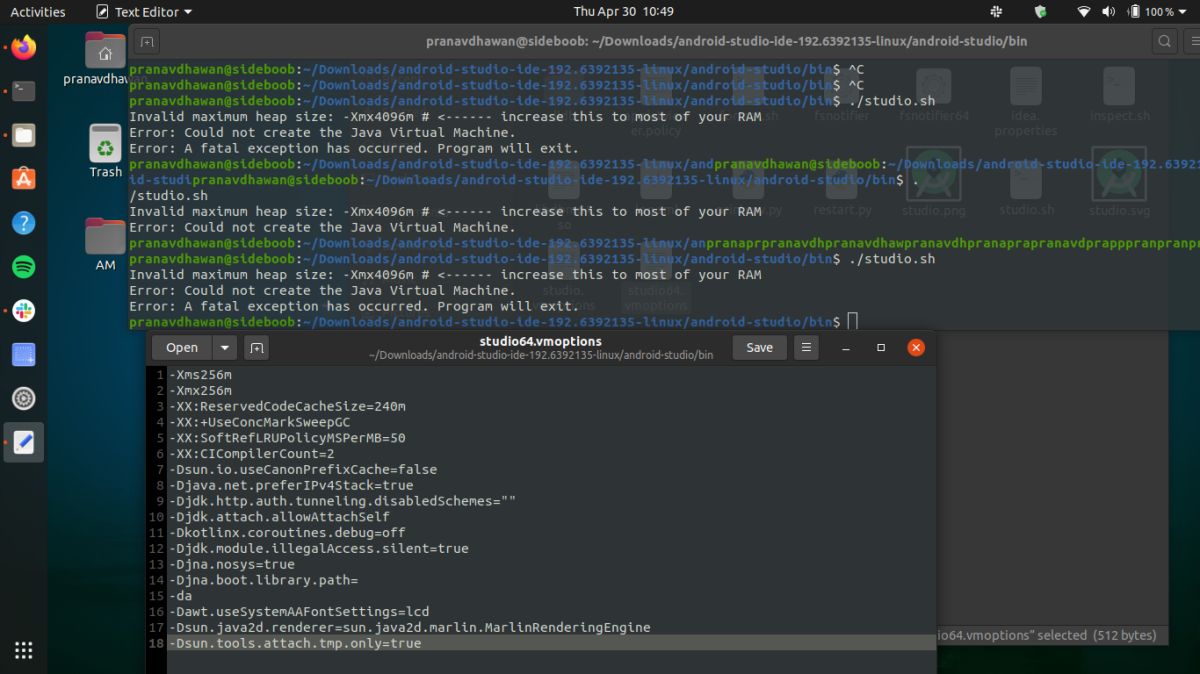This screenshot has height=674, width=1200.
Task: Expand the system menu arrow in the top bar
Action: tap(1185, 12)
